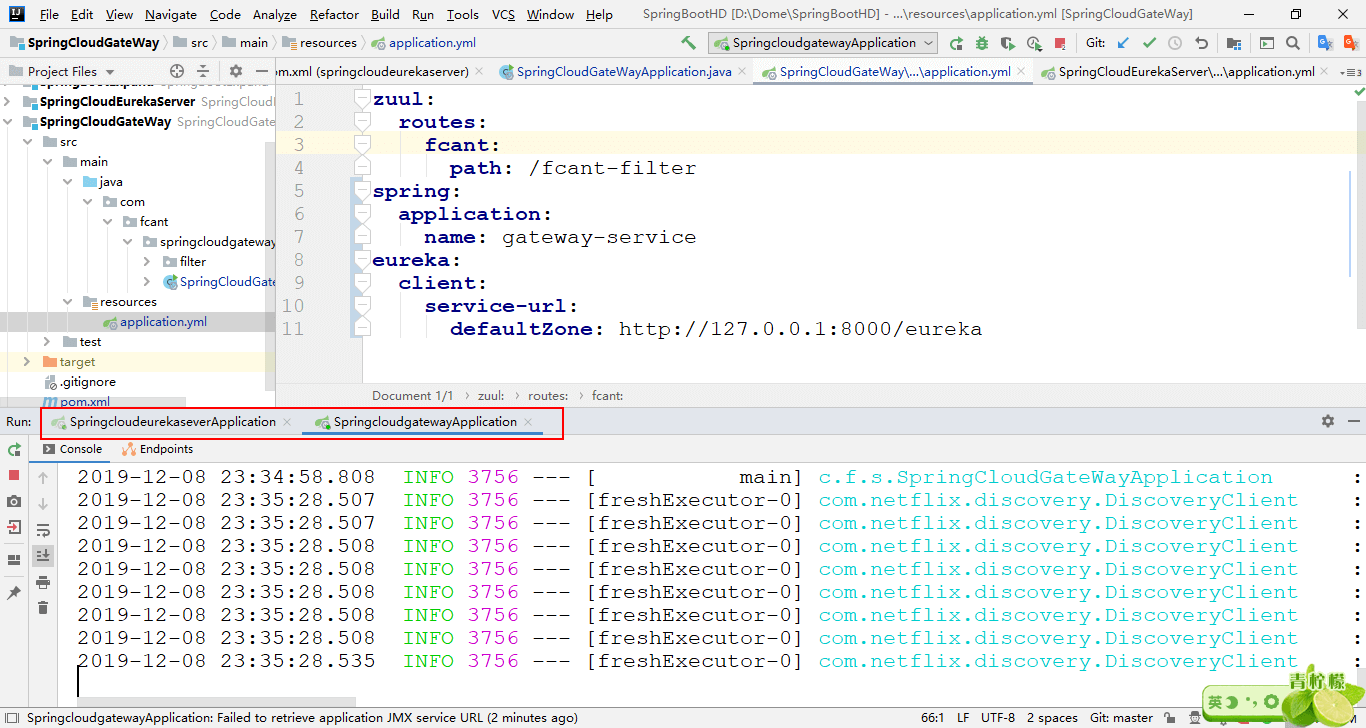Toggle pin tab in Run panel
The width and height of the screenshot is (1366, 728).
pyautogui.click(x=14, y=593)
